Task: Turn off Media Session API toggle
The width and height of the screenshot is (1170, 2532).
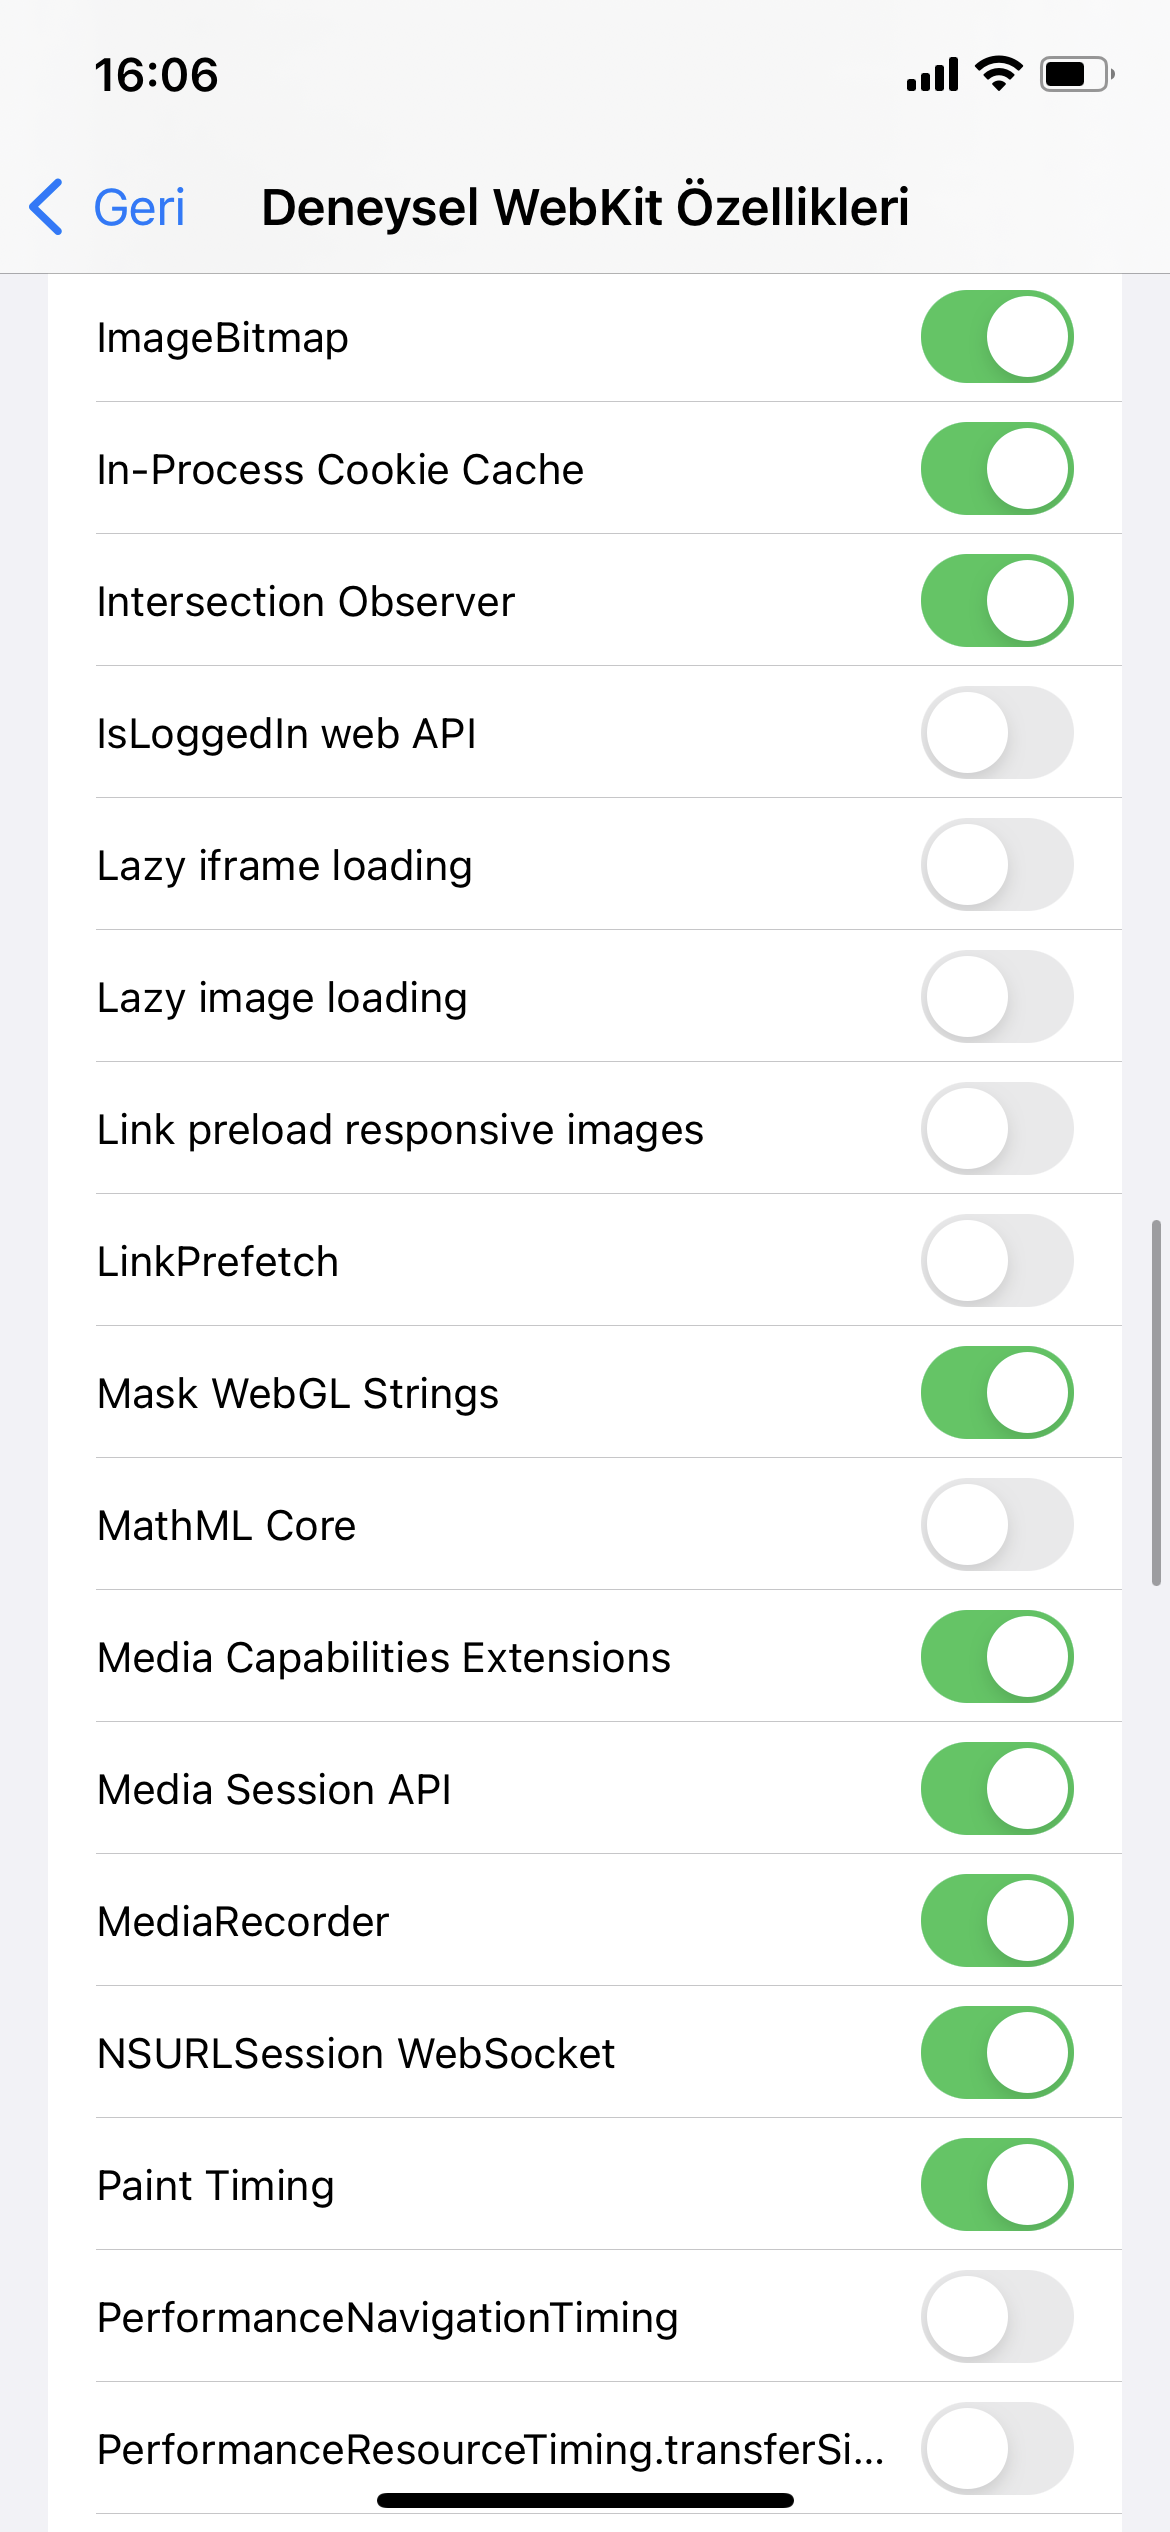Action: pos(996,1789)
